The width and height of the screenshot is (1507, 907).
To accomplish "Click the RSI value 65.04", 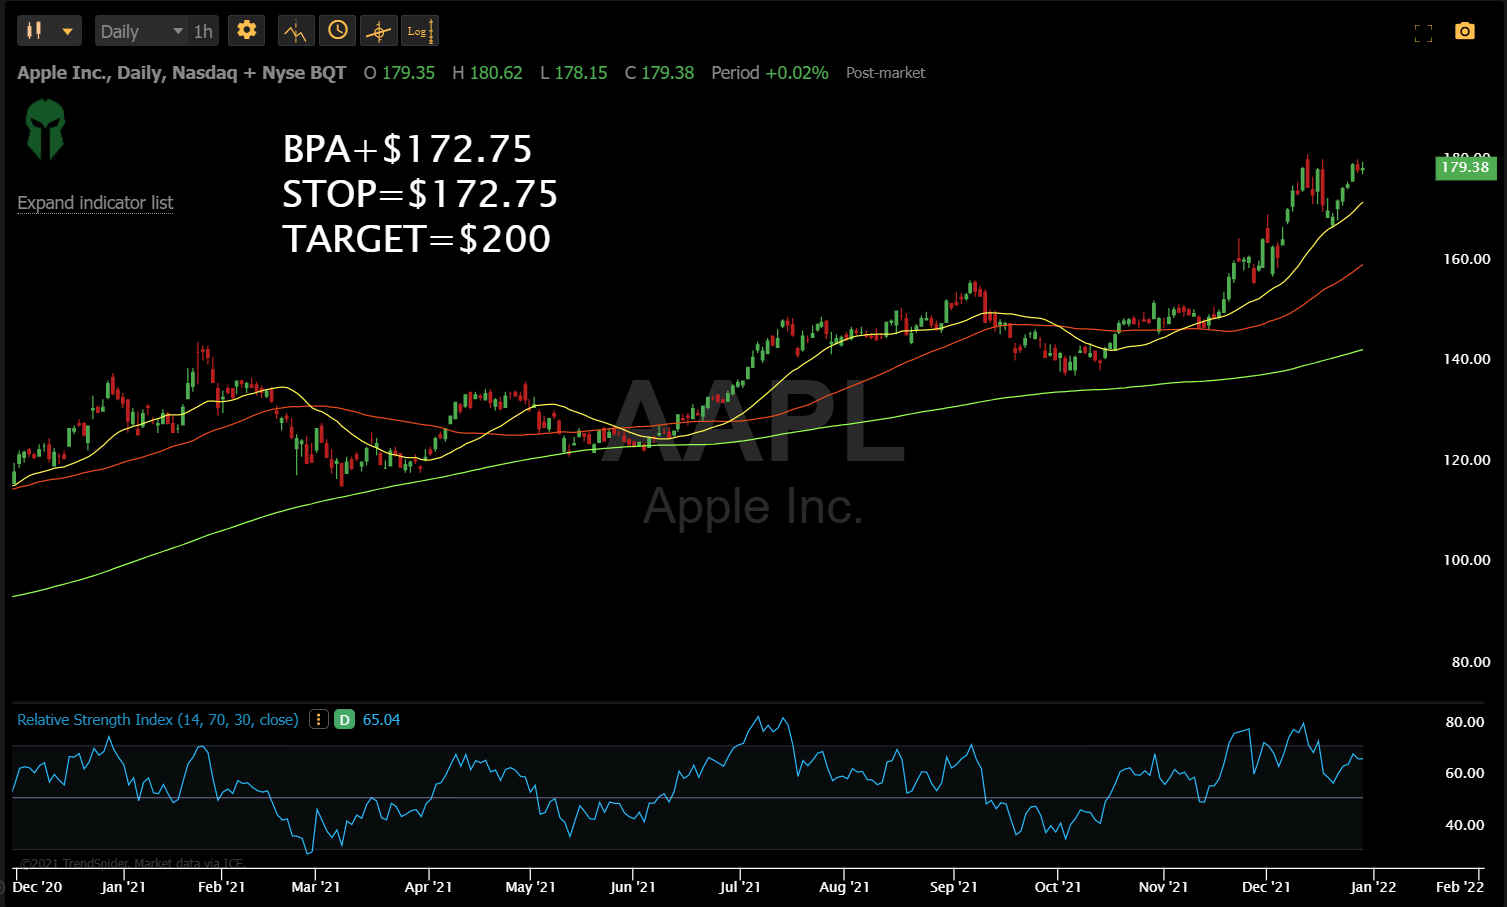I will pyautogui.click(x=381, y=719).
